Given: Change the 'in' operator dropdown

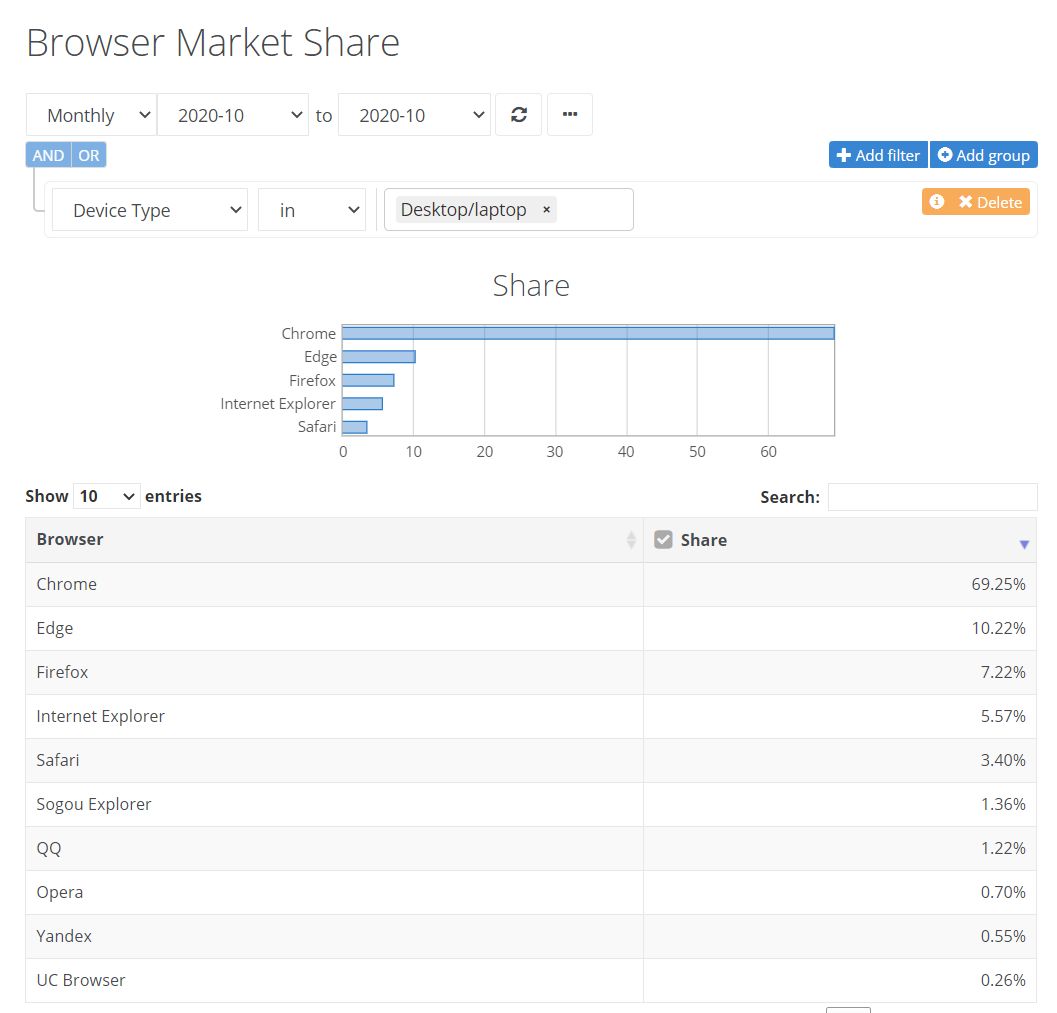Looking at the screenshot, I should 311,210.
